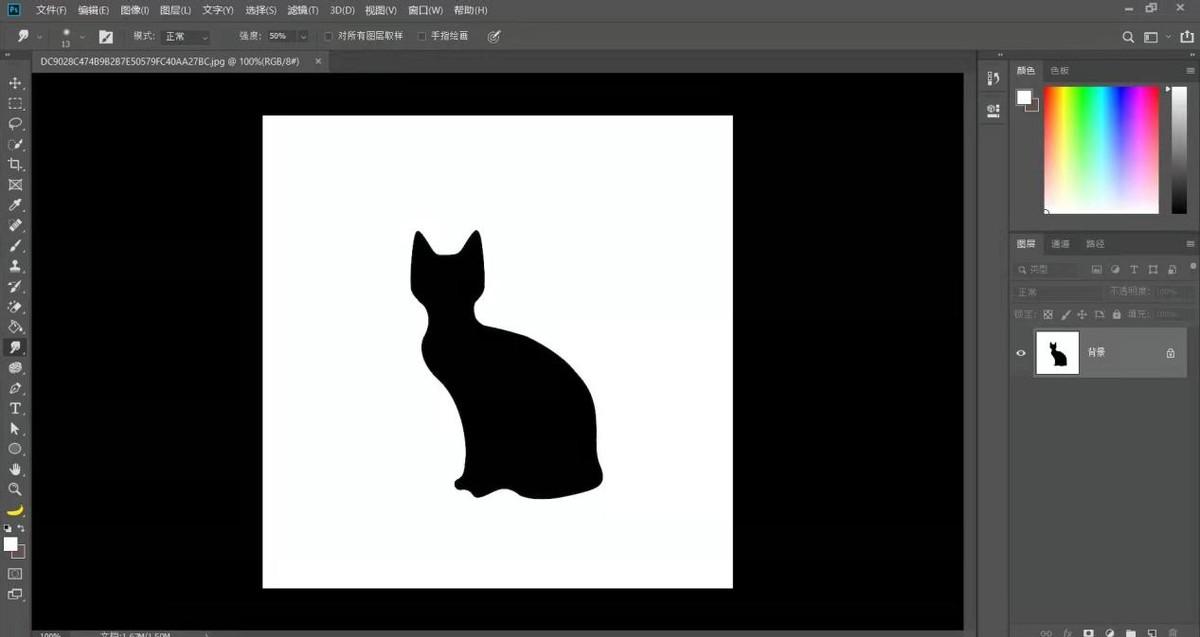Open the History panel icon
Screen dimensions: 1200x637
[x=992, y=79]
